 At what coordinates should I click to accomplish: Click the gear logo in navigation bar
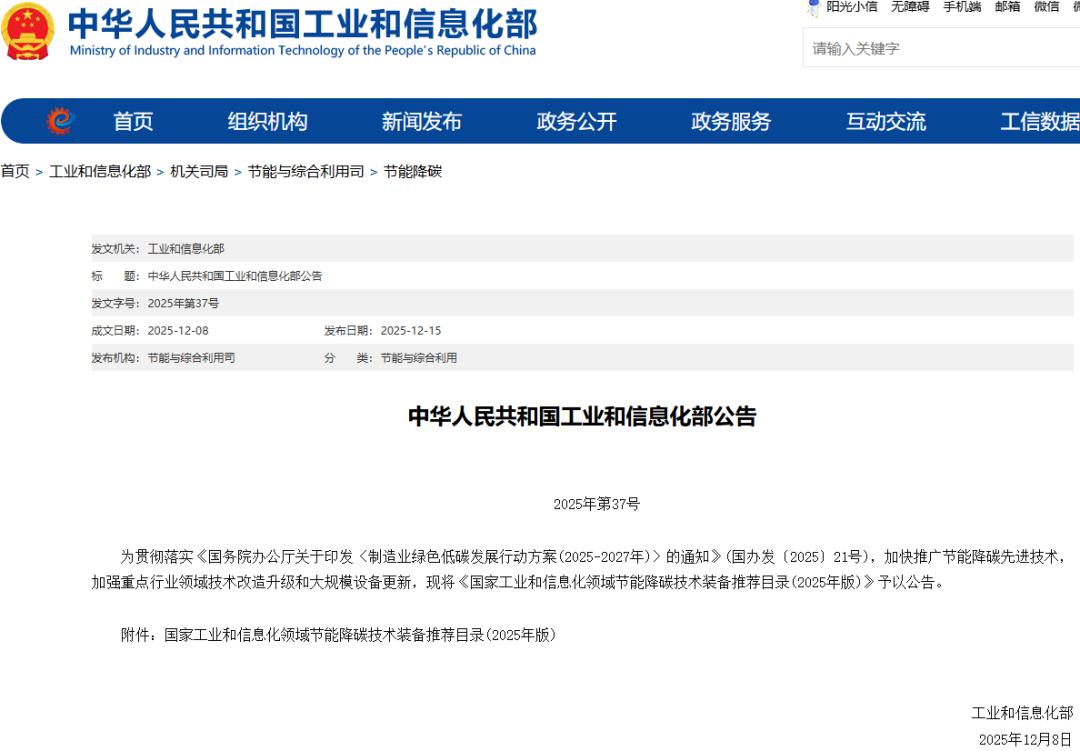[x=61, y=121]
